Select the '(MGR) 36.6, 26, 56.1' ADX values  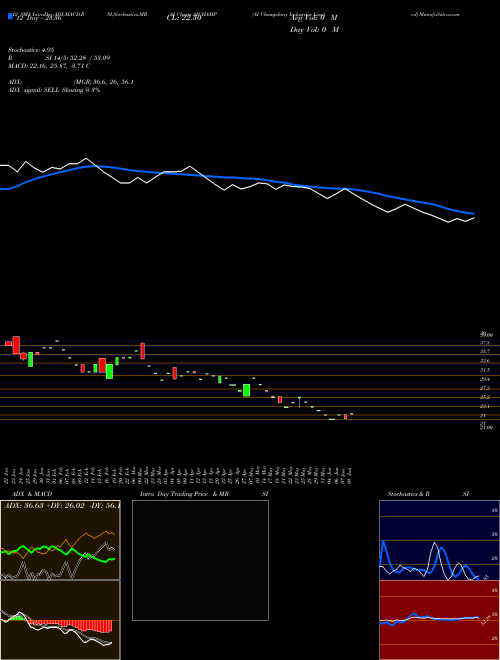tap(104, 82)
